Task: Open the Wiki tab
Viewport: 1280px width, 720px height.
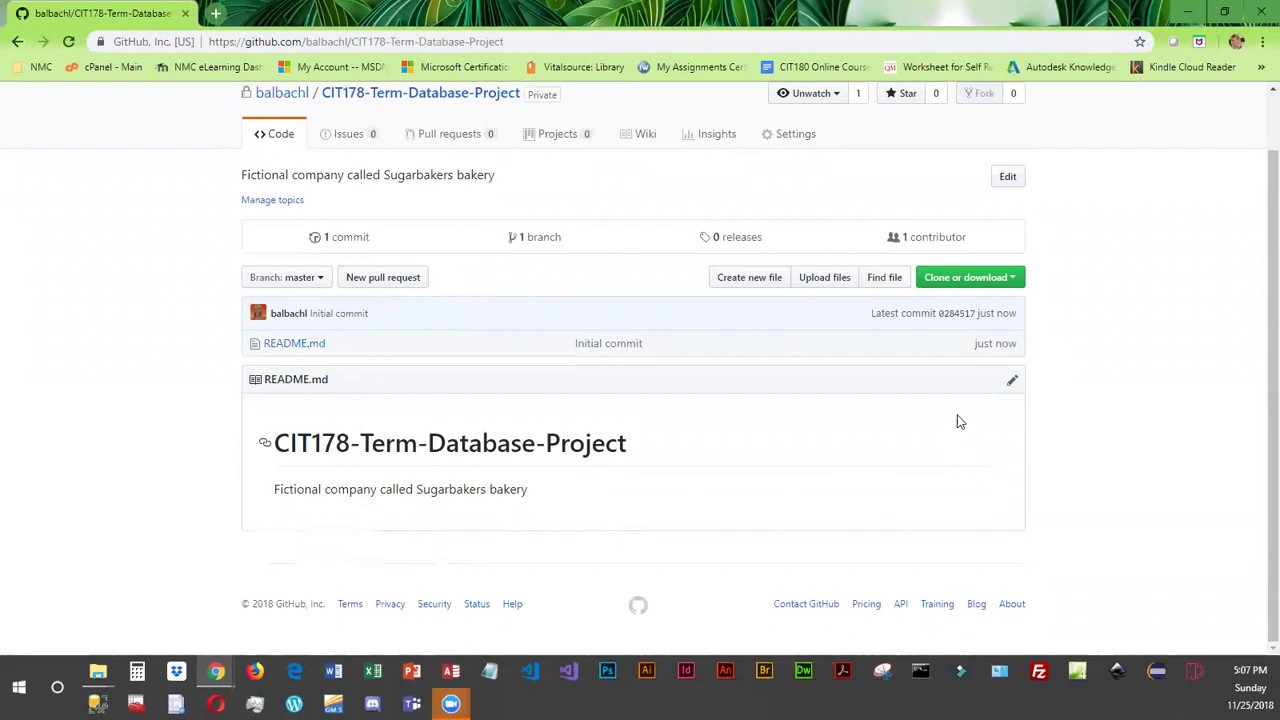Action: coord(638,134)
